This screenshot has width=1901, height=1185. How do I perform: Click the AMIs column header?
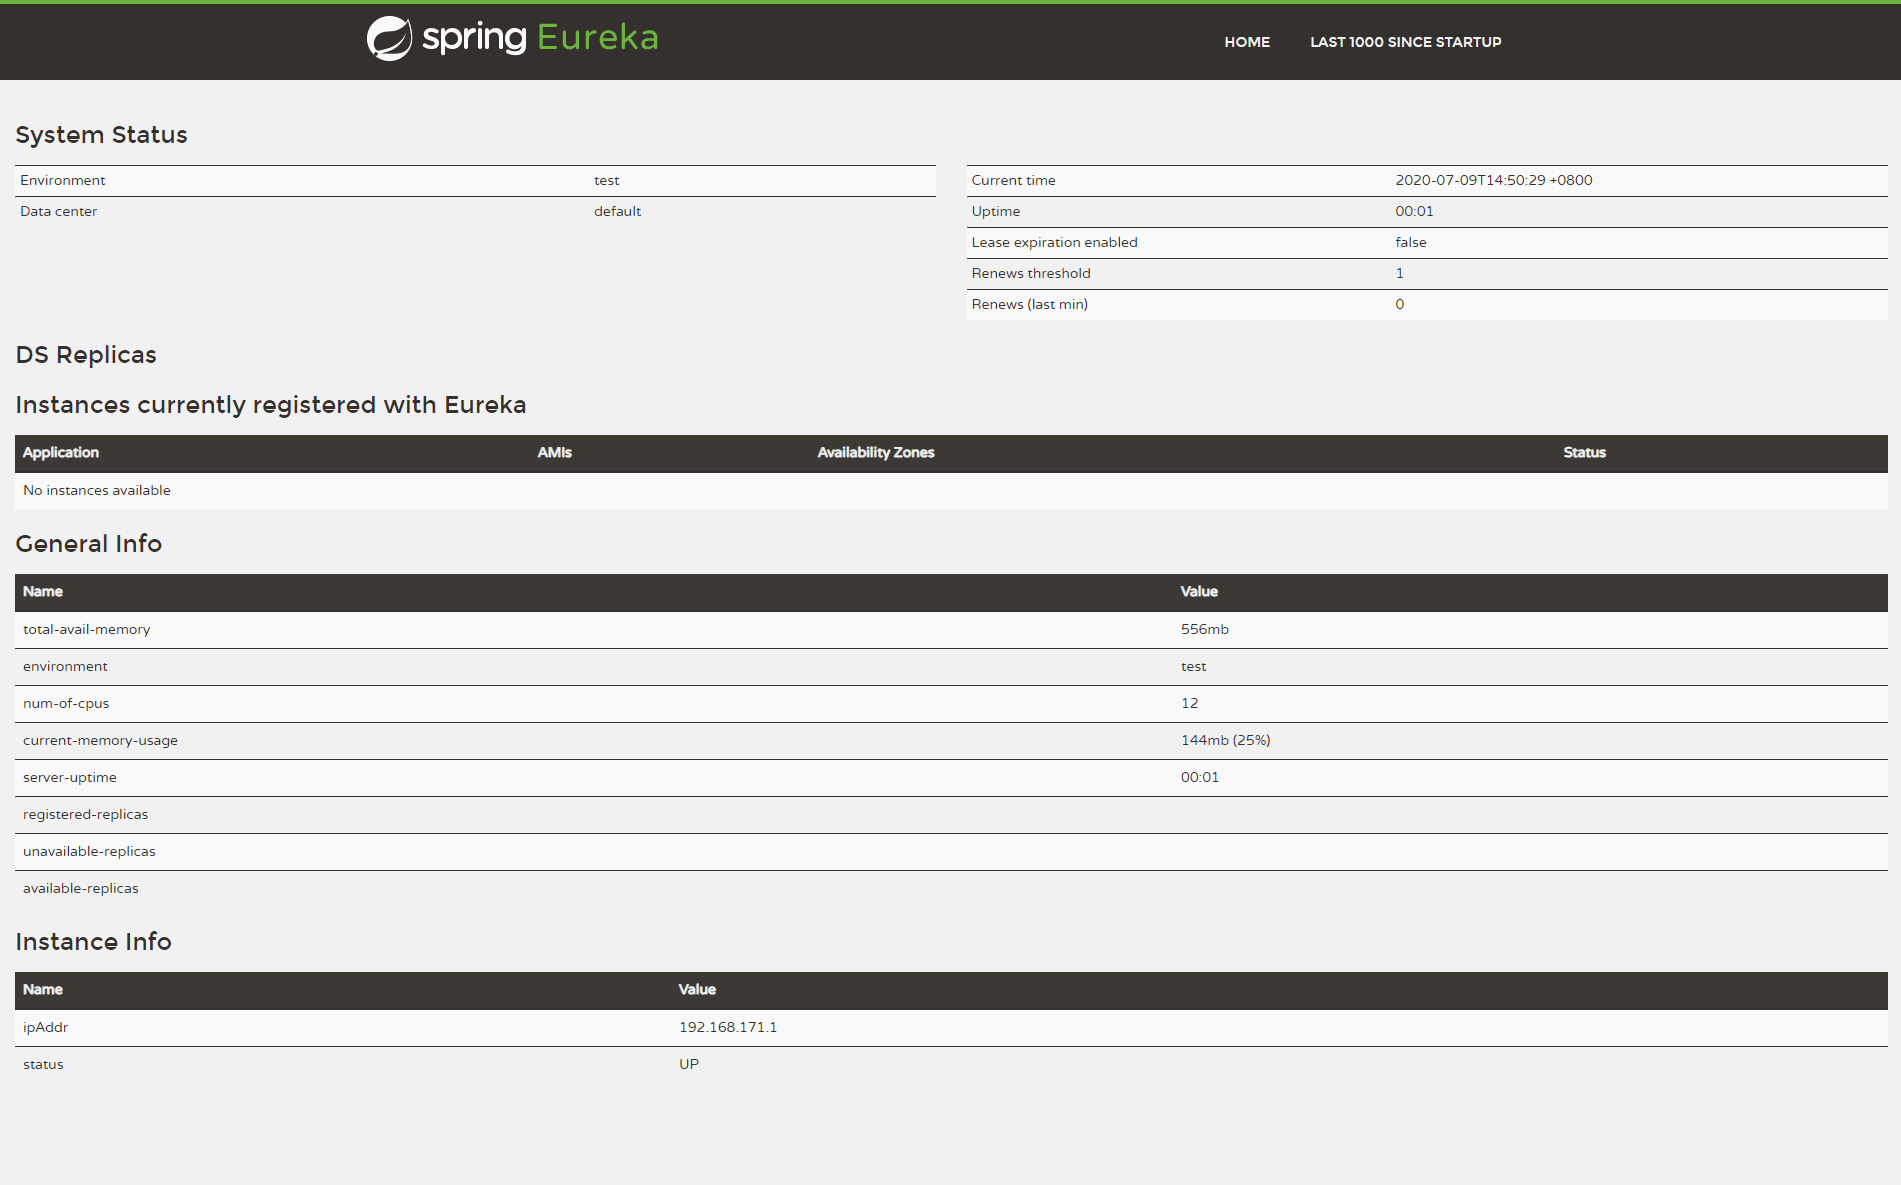coord(554,453)
